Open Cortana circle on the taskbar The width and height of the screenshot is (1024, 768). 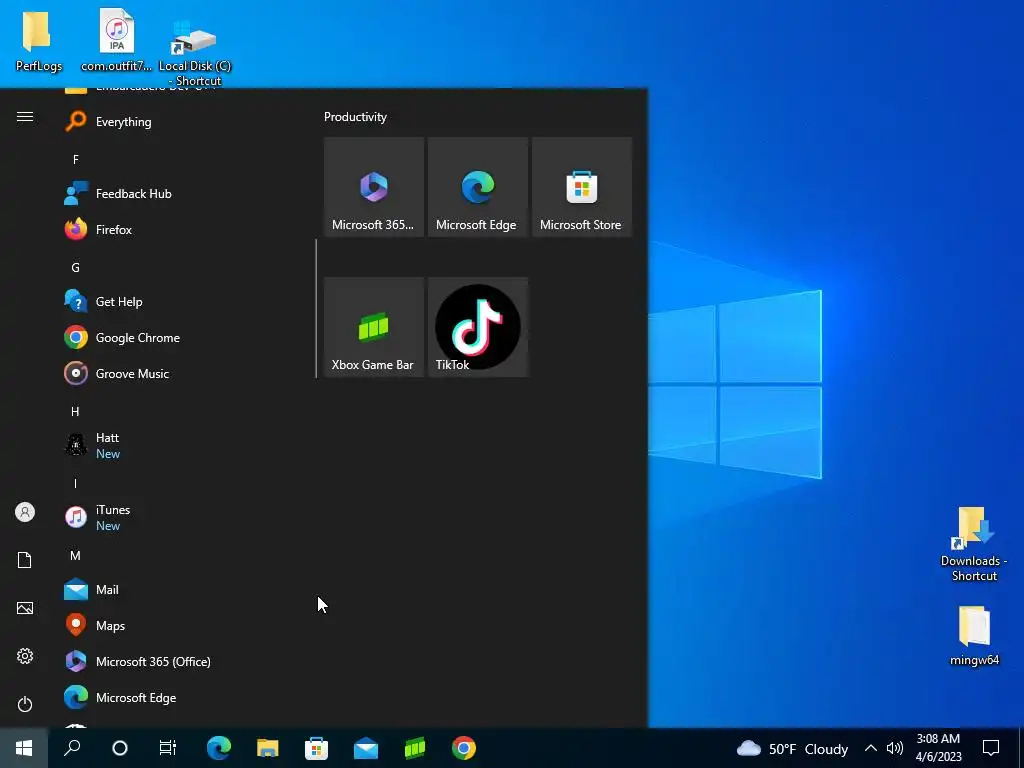tap(120, 748)
